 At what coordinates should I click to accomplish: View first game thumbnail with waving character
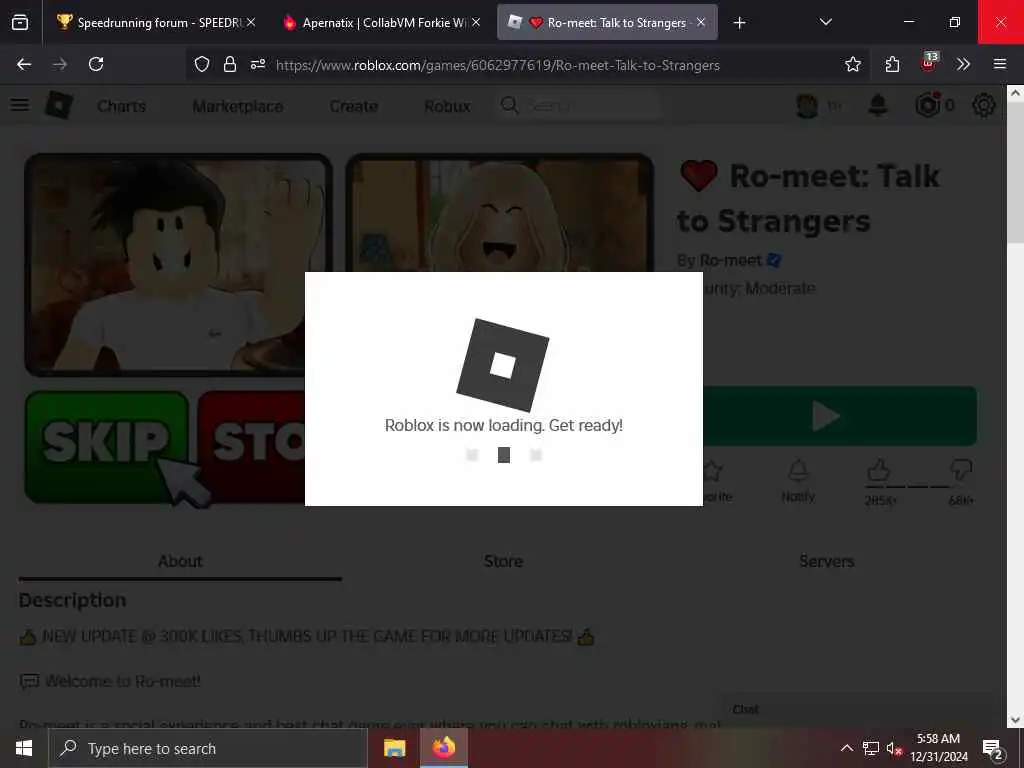click(178, 264)
